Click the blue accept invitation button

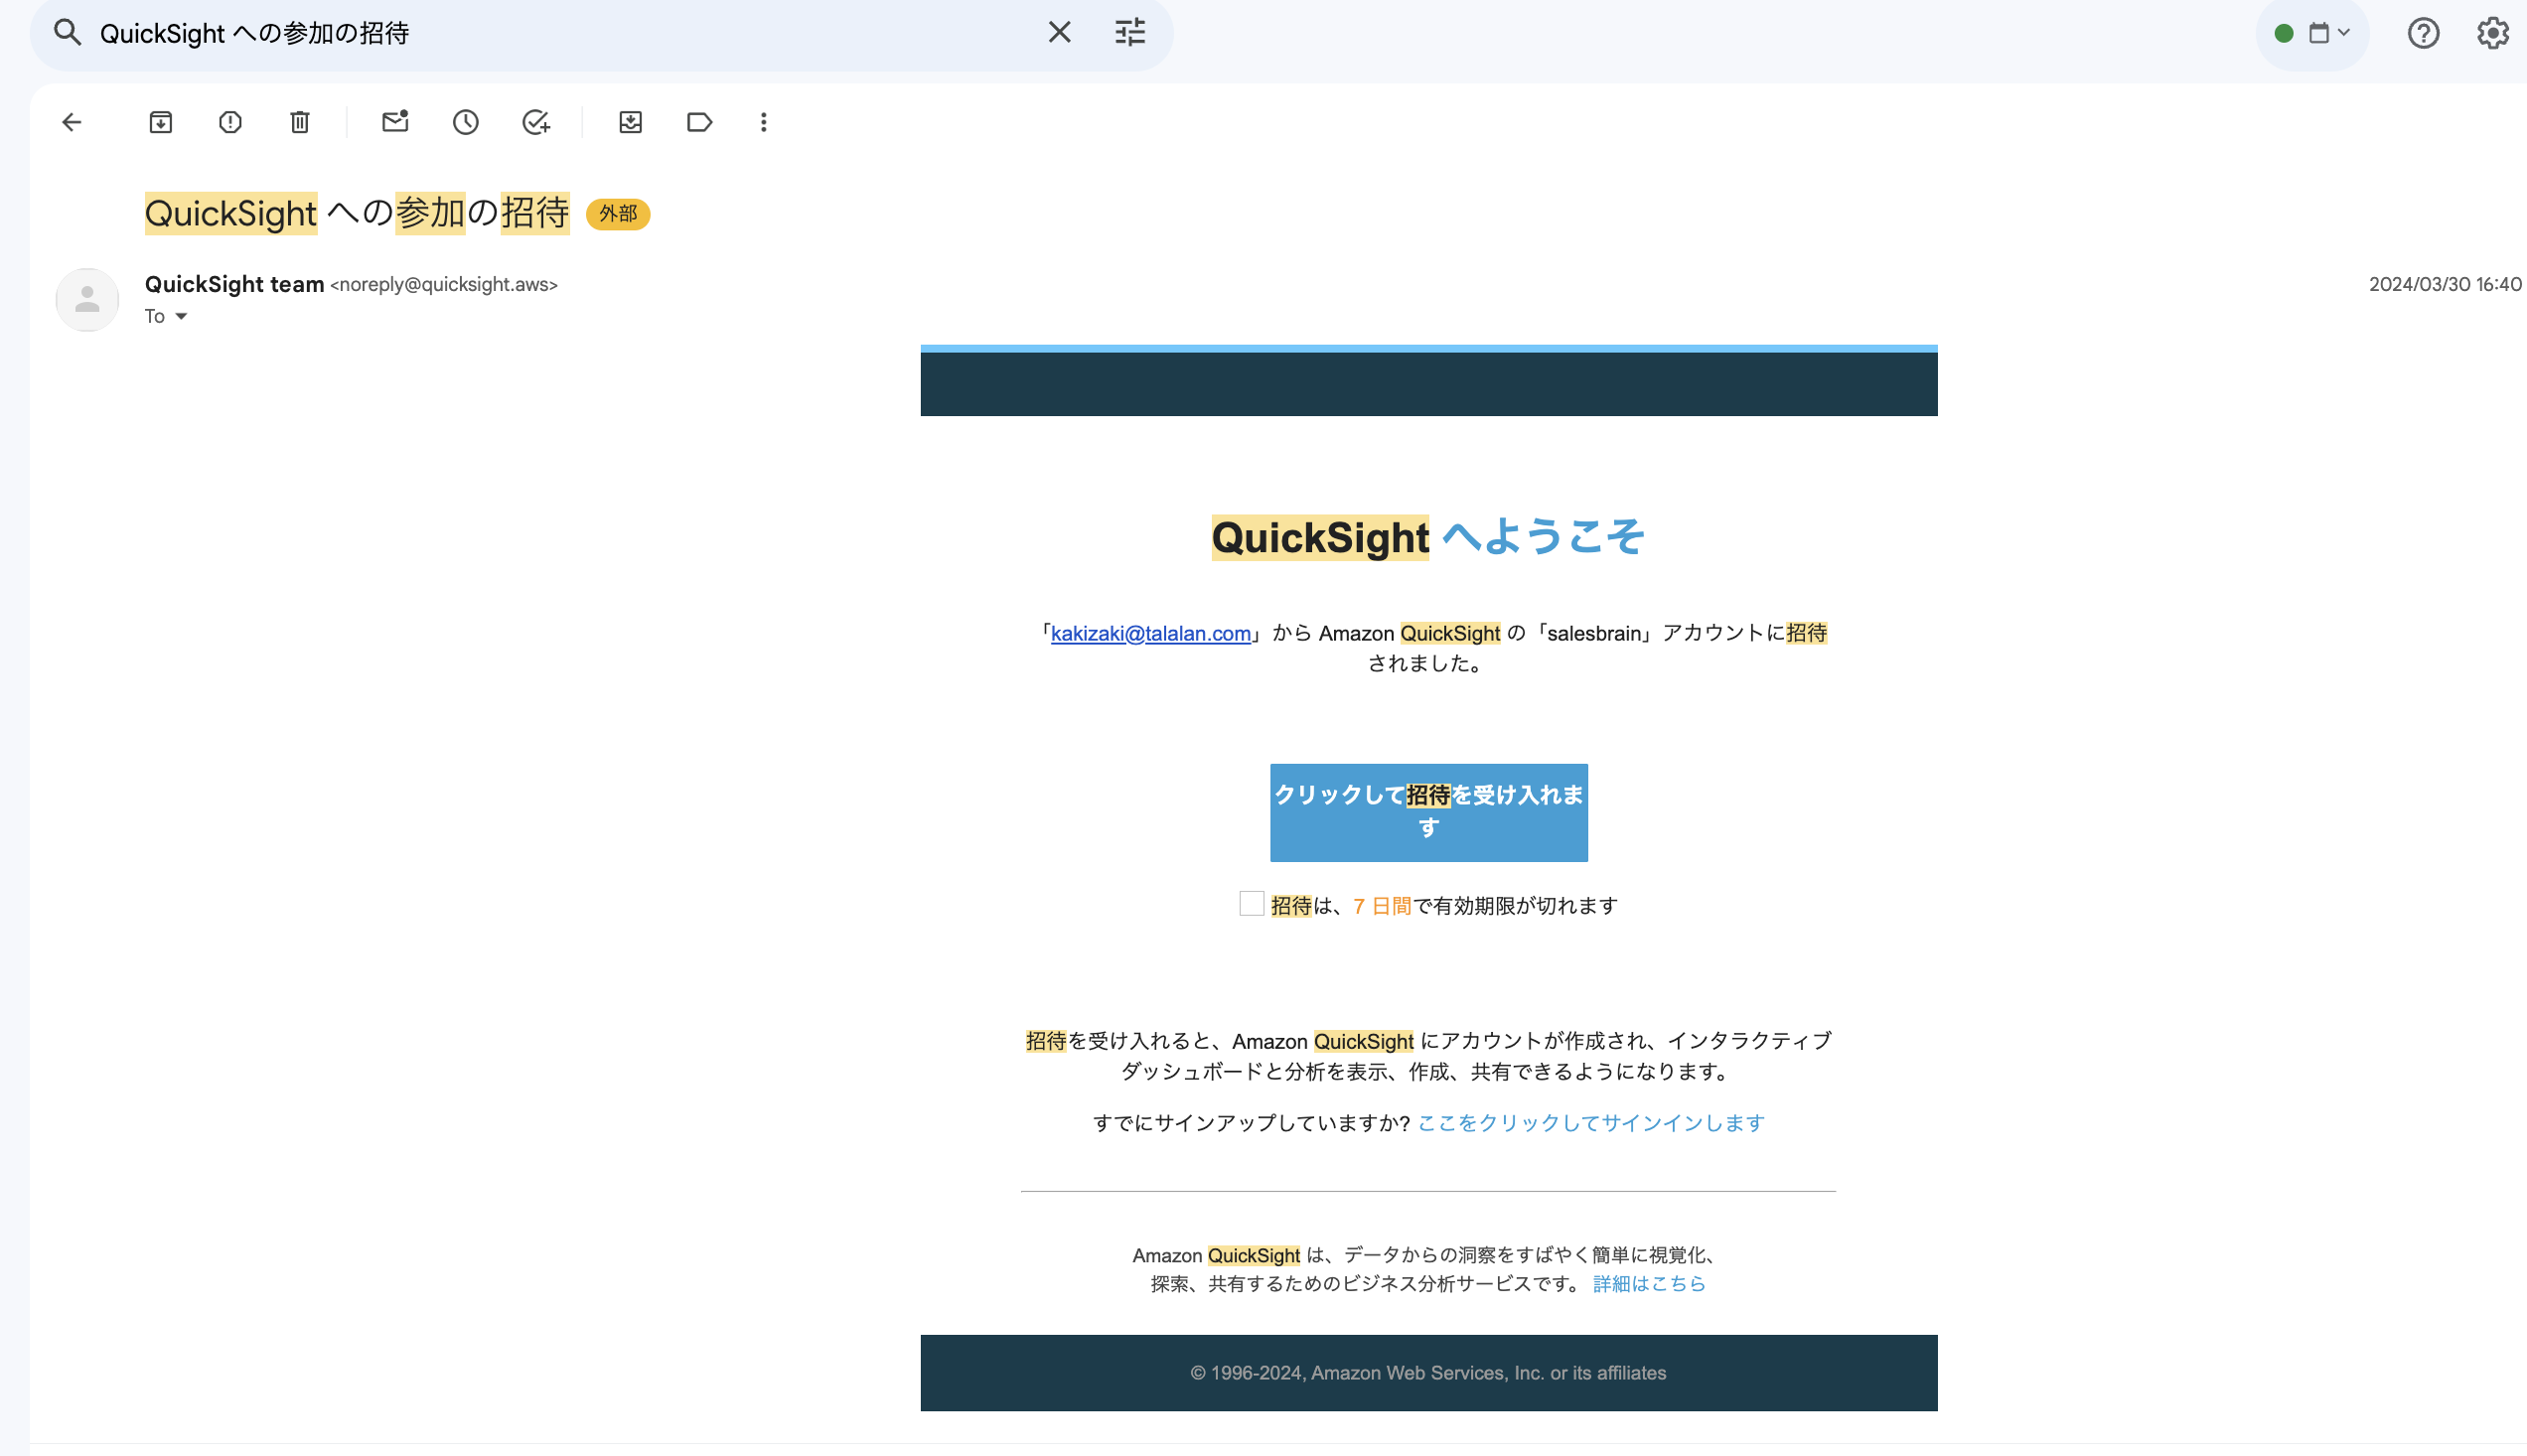click(x=1428, y=812)
